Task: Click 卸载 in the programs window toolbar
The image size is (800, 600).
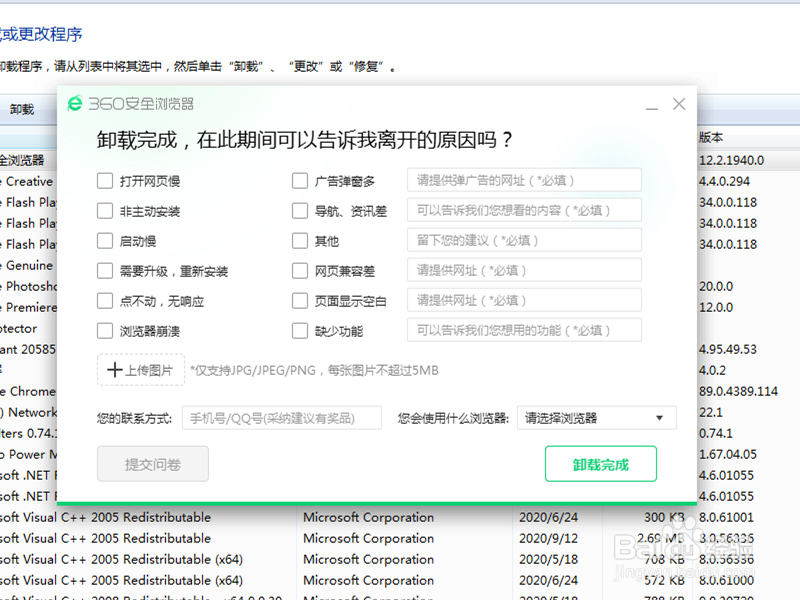Action: pyautogui.click(x=22, y=109)
